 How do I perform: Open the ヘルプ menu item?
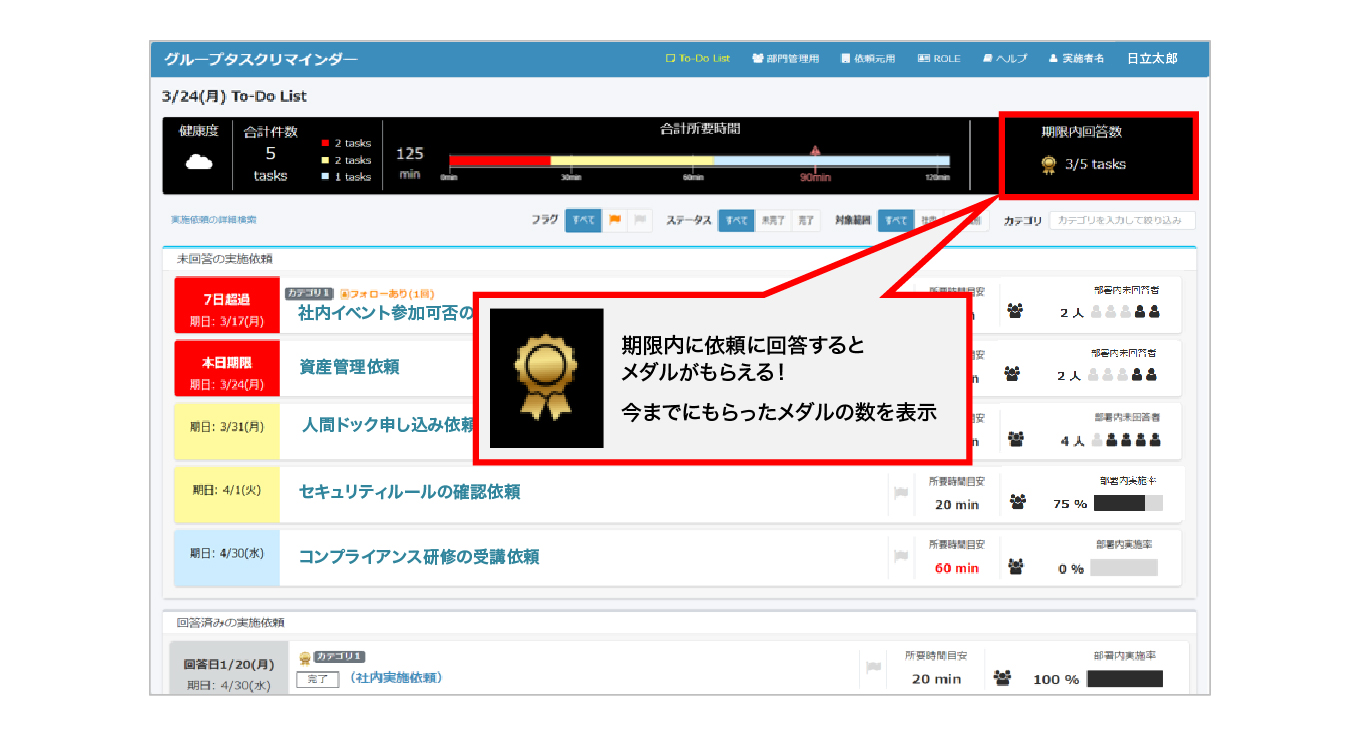(x=1005, y=59)
